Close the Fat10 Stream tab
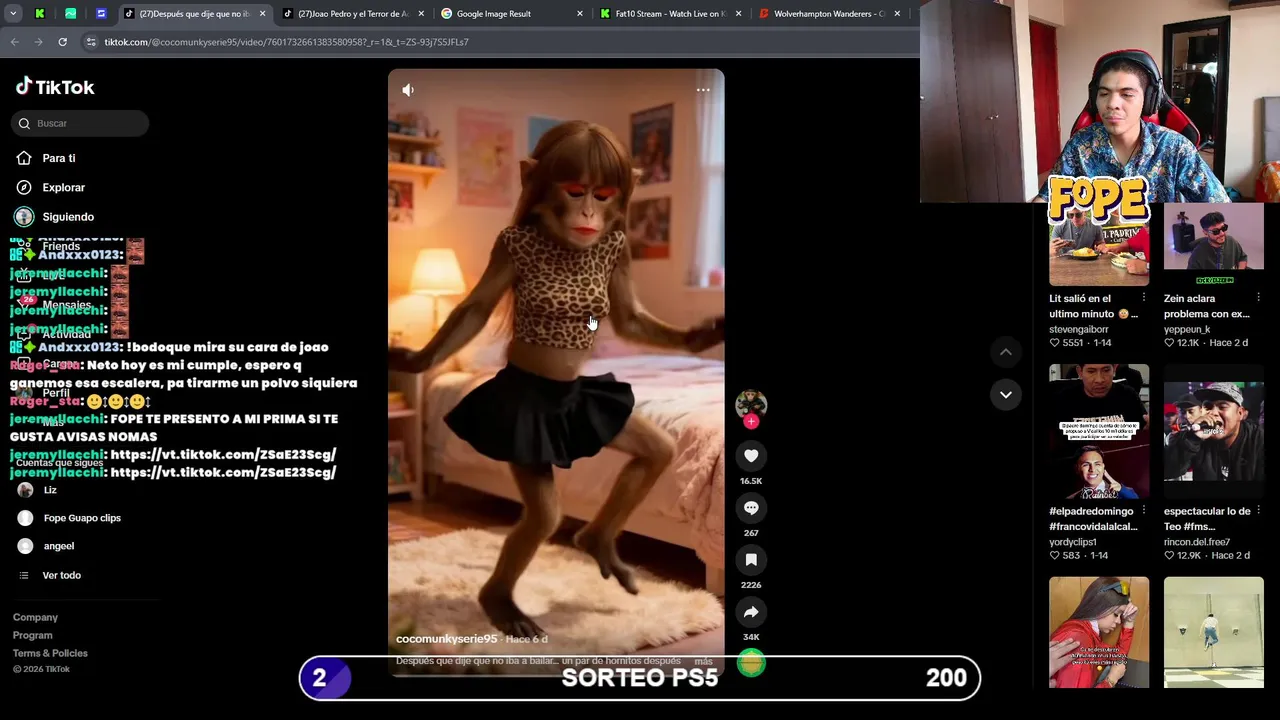1280x720 pixels. pos(738,14)
